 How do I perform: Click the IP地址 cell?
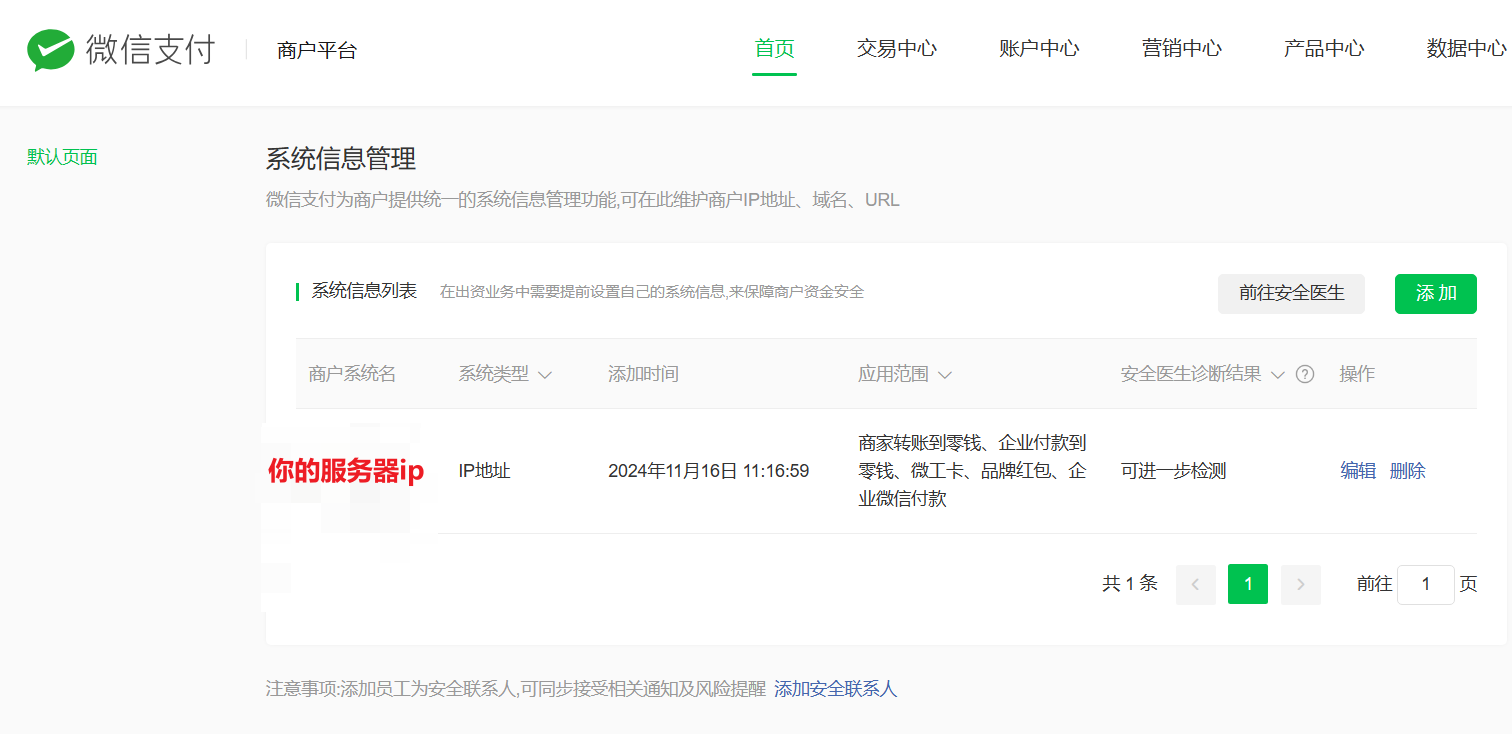pos(484,471)
